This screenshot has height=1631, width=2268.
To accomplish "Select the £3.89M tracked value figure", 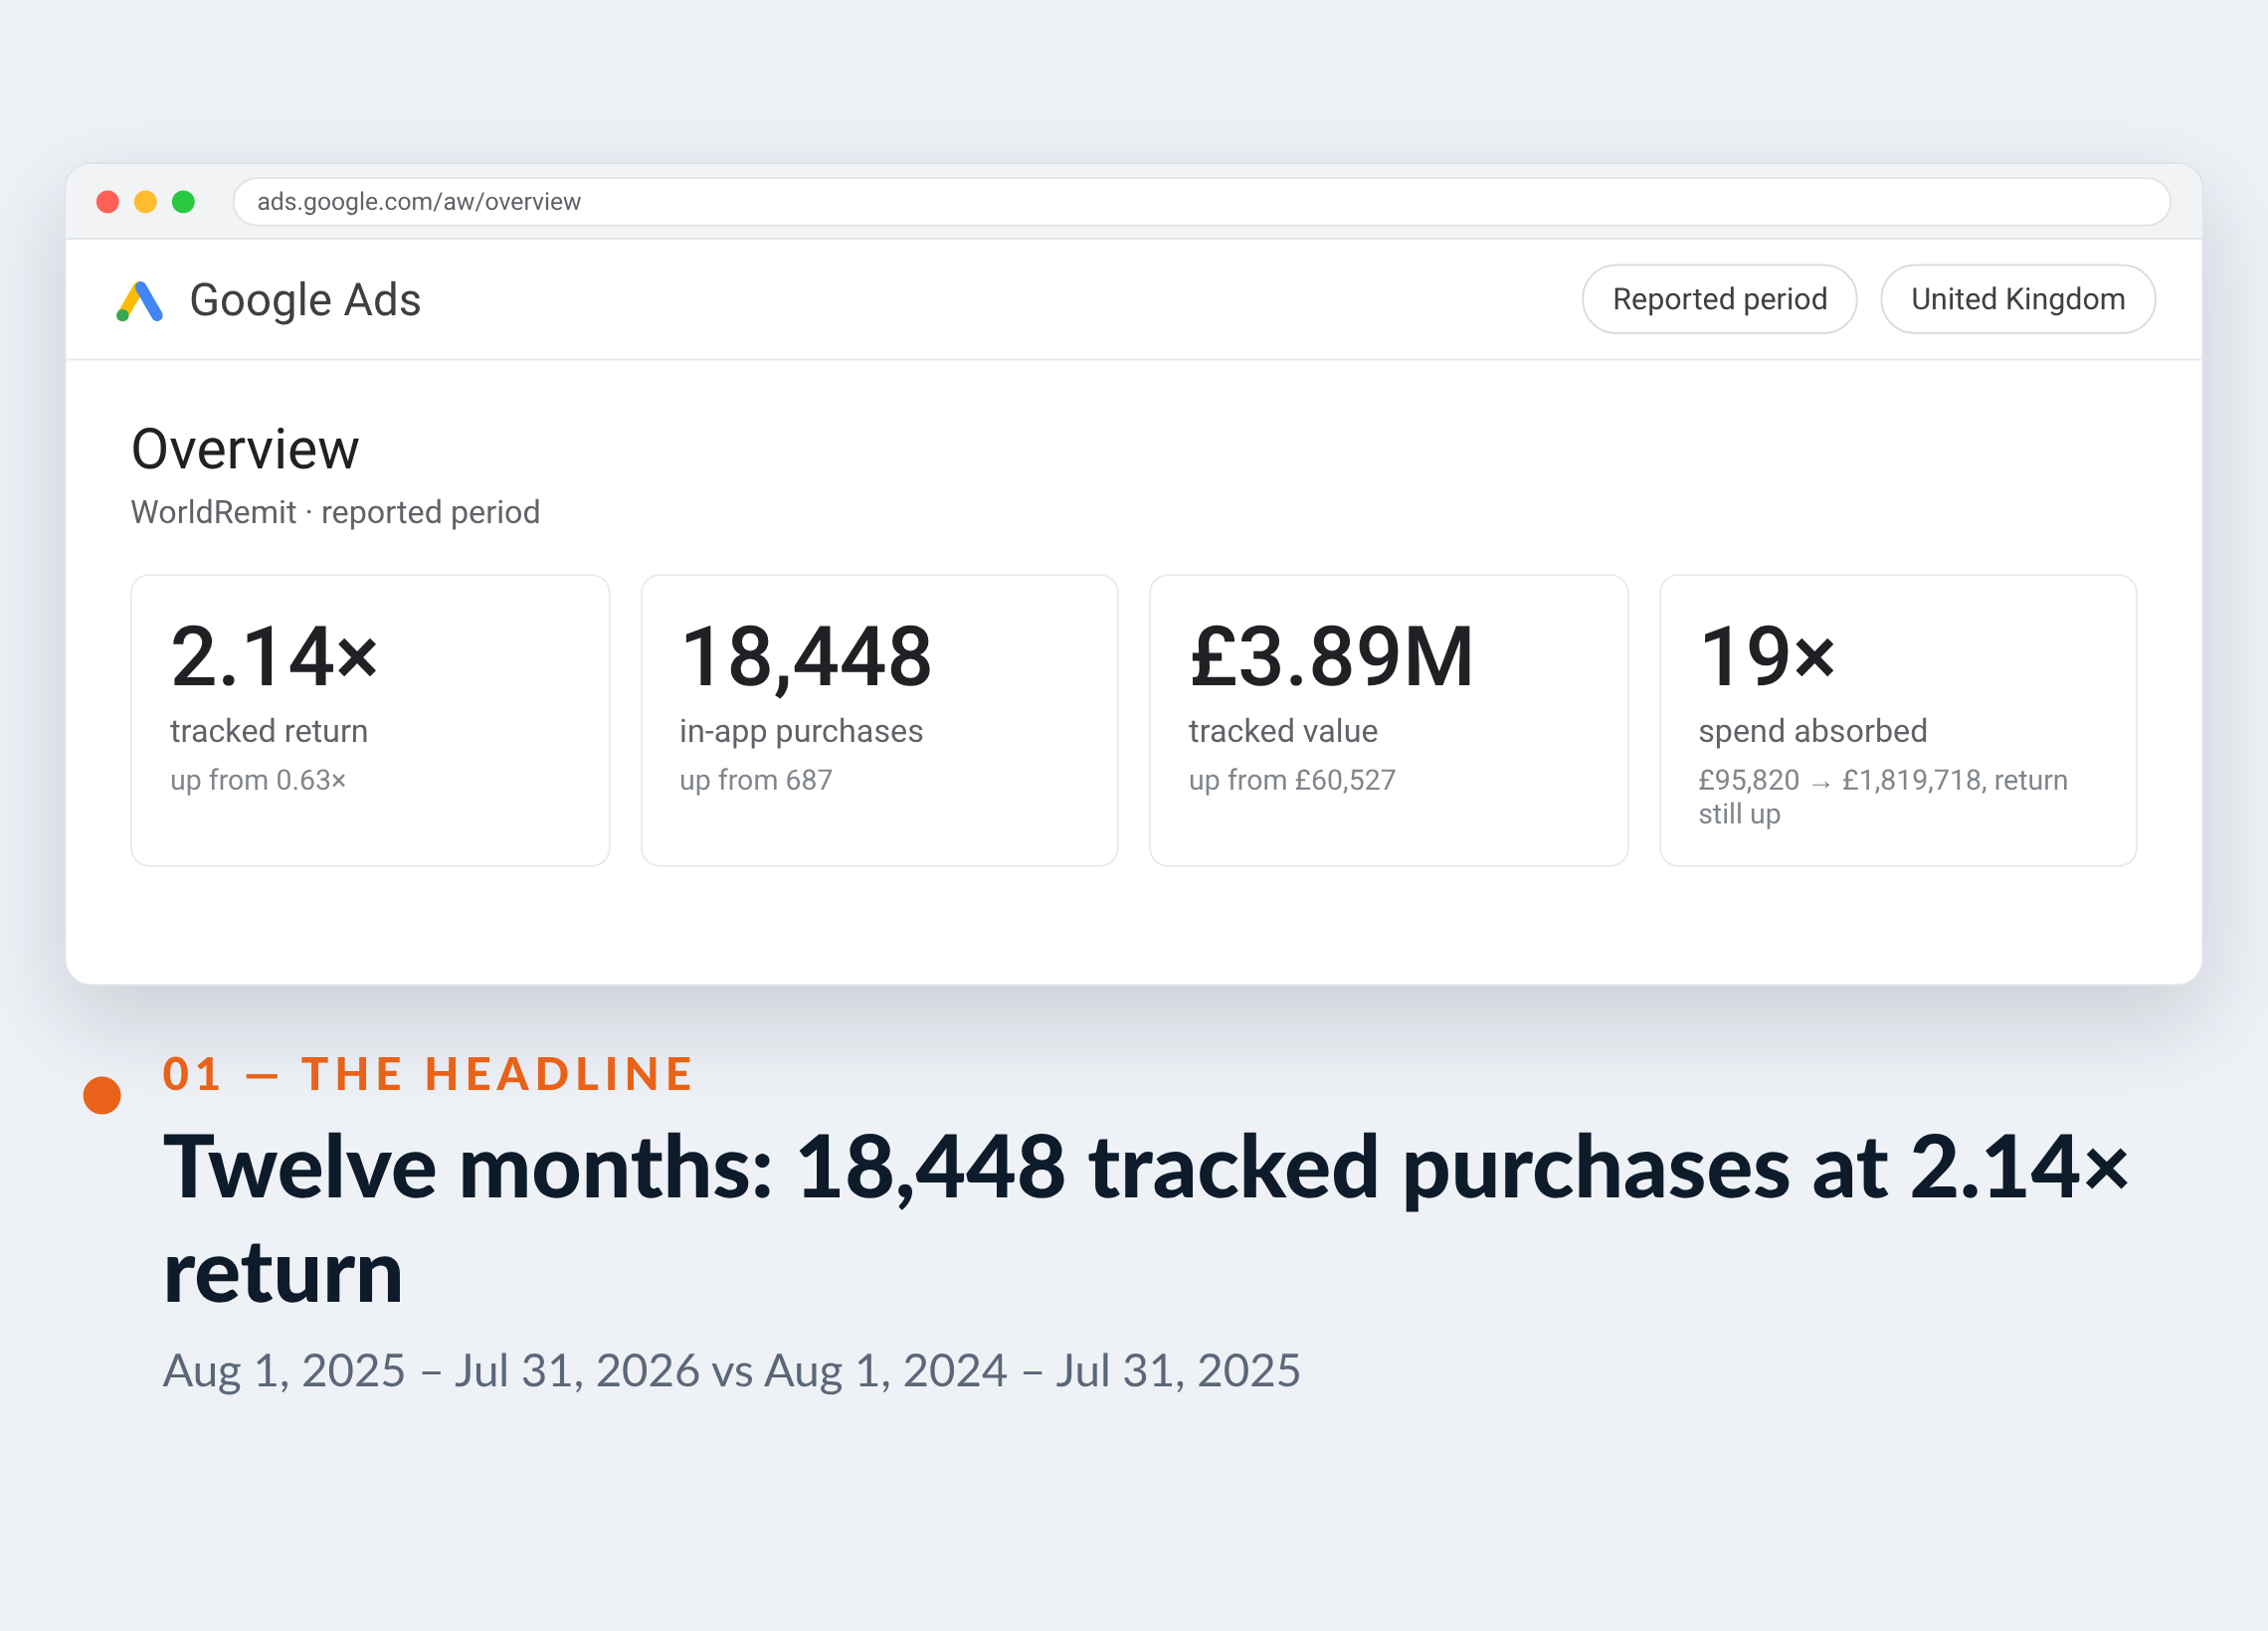I will tap(1331, 657).
